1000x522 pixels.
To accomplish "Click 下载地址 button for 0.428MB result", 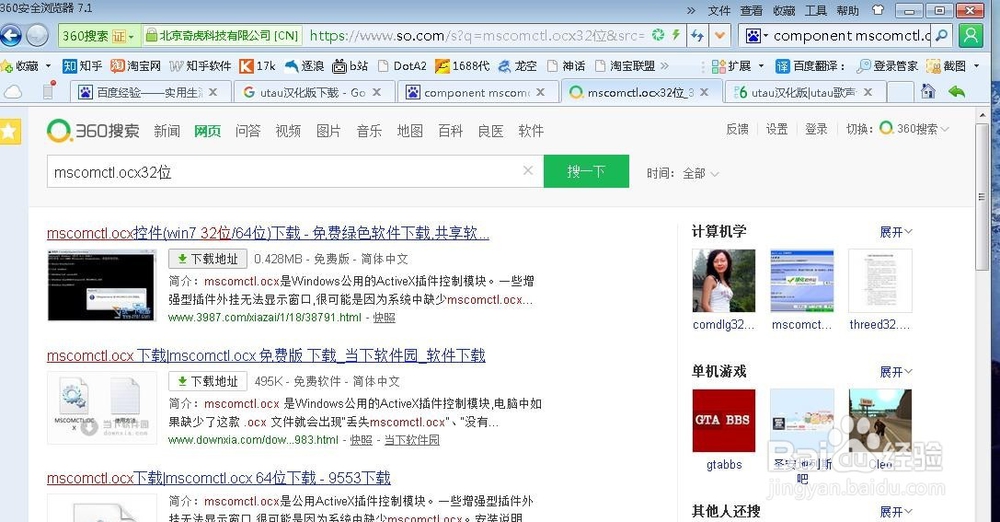I will tap(208, 259).
